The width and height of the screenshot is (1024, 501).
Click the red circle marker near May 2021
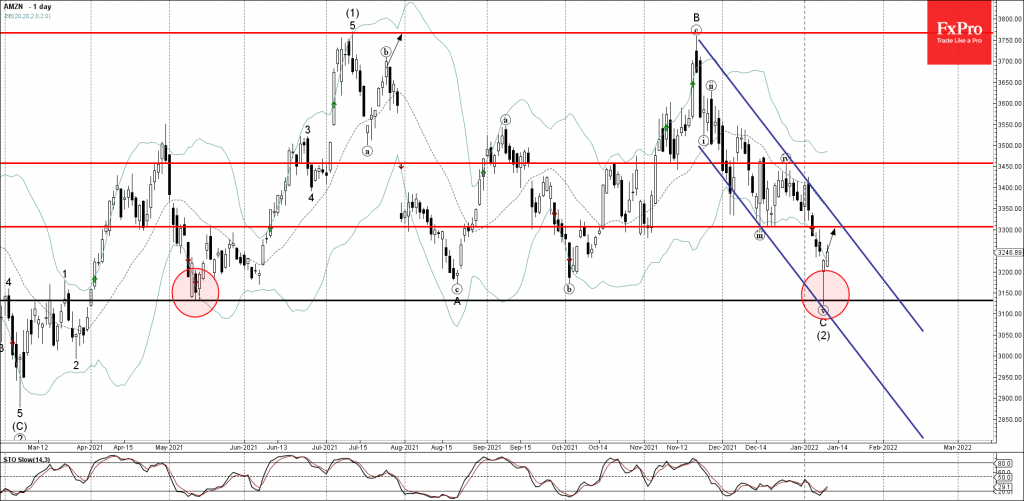tap(195, 292)
